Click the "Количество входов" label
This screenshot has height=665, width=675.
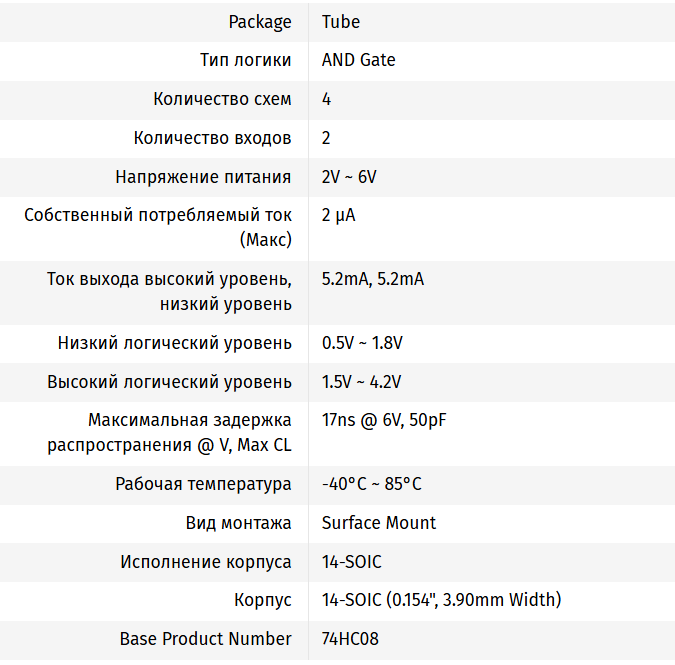click(212, 138)
